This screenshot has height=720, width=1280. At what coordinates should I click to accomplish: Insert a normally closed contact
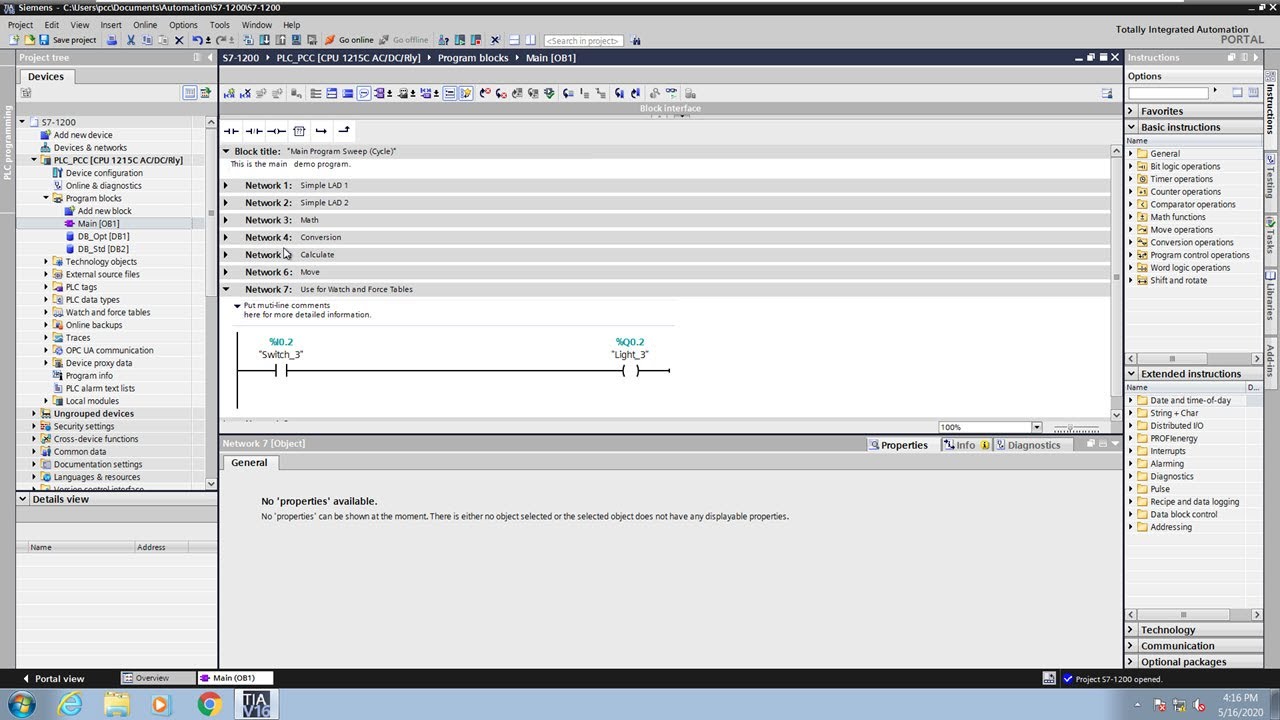click(254, 131)
